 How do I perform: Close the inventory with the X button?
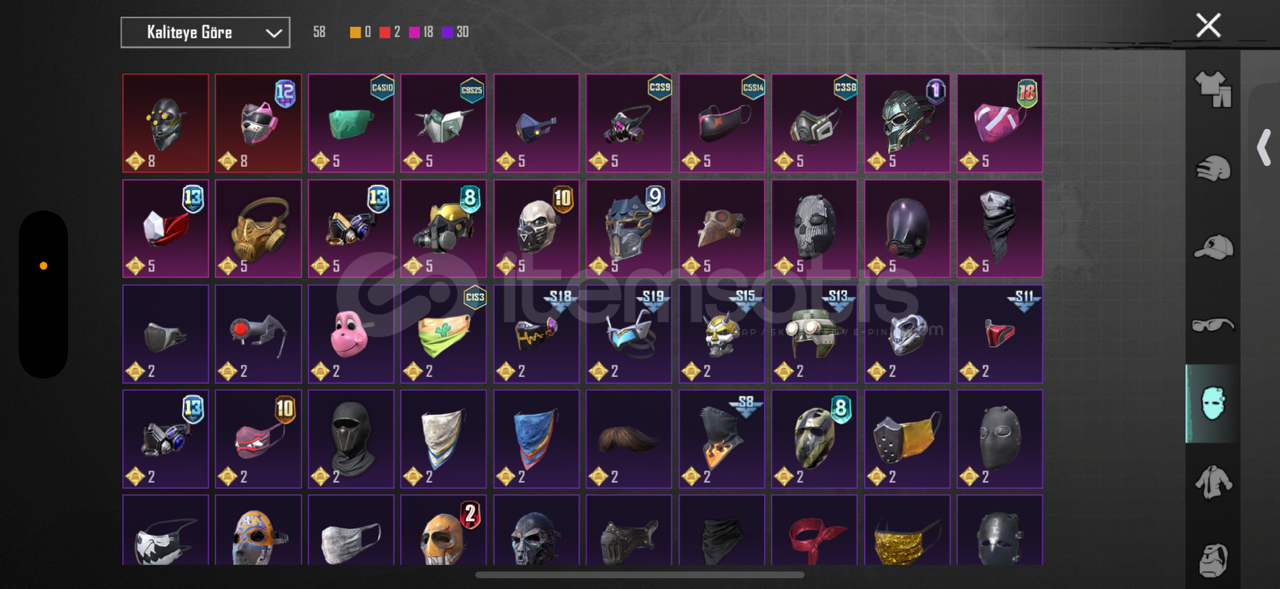(x=1208, y=25)
